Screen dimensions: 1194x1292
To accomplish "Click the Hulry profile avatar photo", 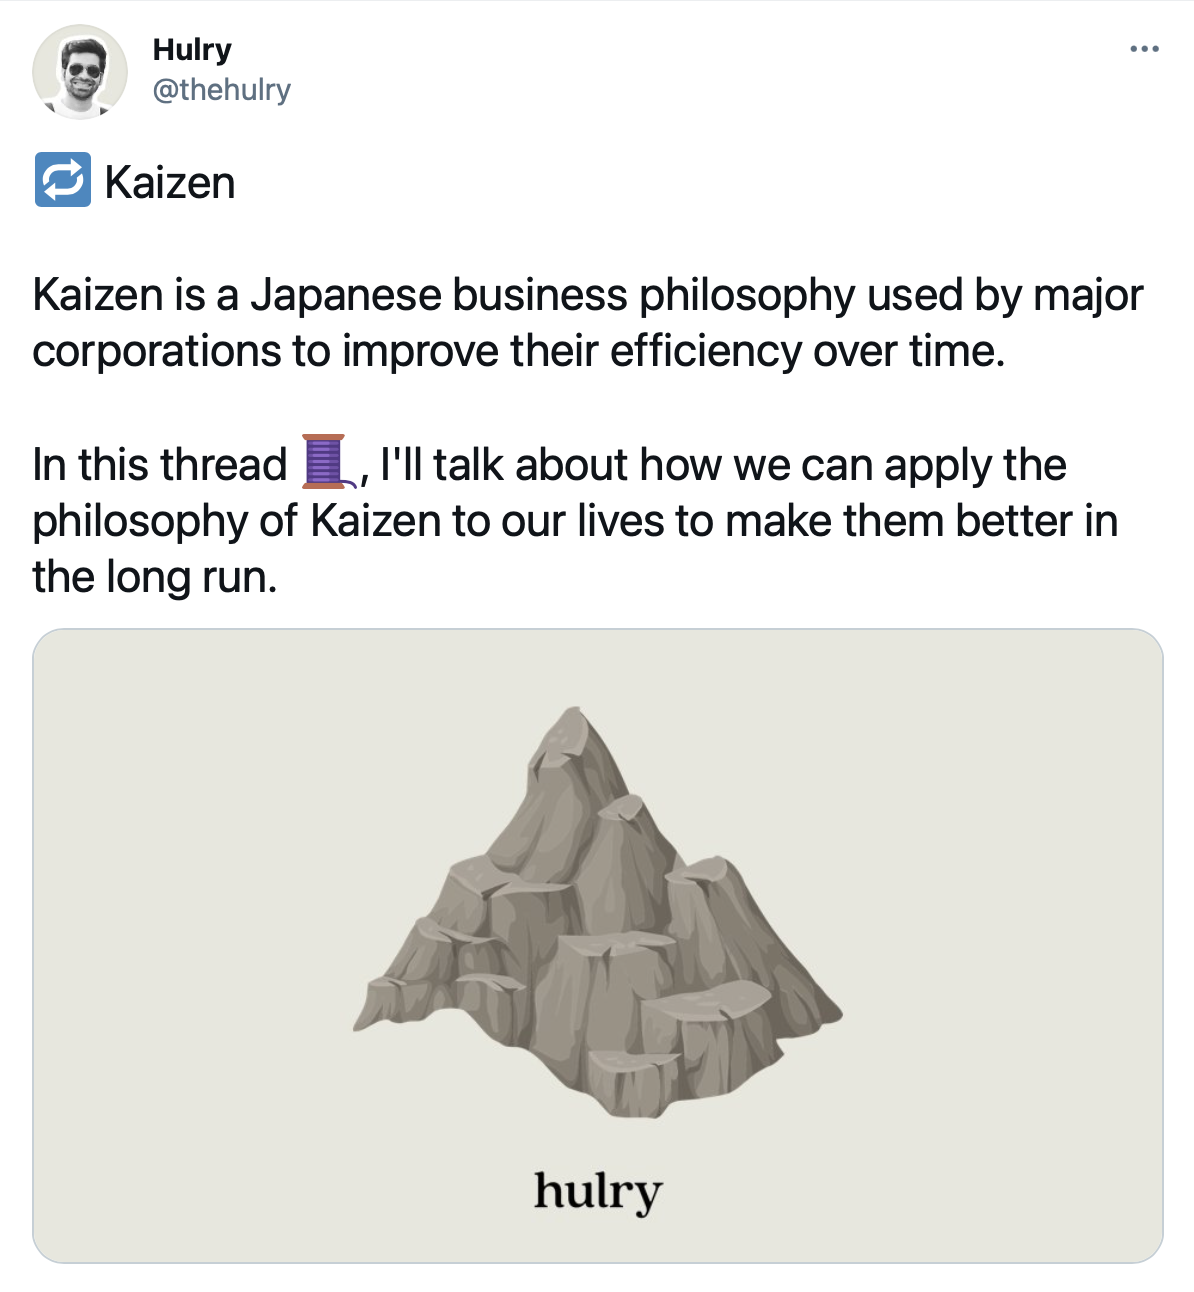I will [x=80, y=72].
